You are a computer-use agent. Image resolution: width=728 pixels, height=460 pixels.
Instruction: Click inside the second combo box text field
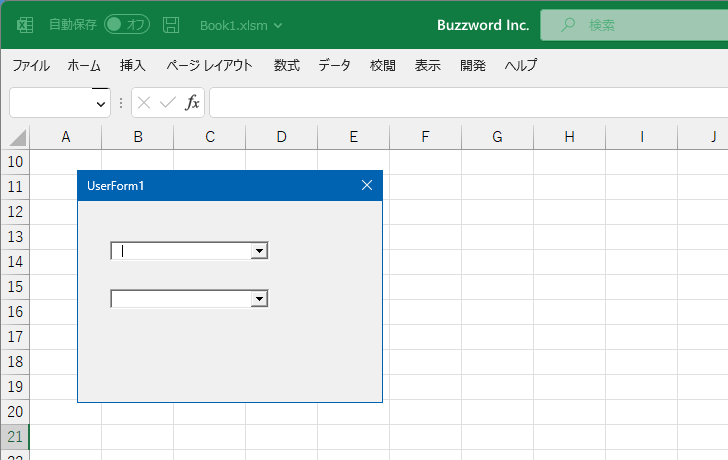180,299
